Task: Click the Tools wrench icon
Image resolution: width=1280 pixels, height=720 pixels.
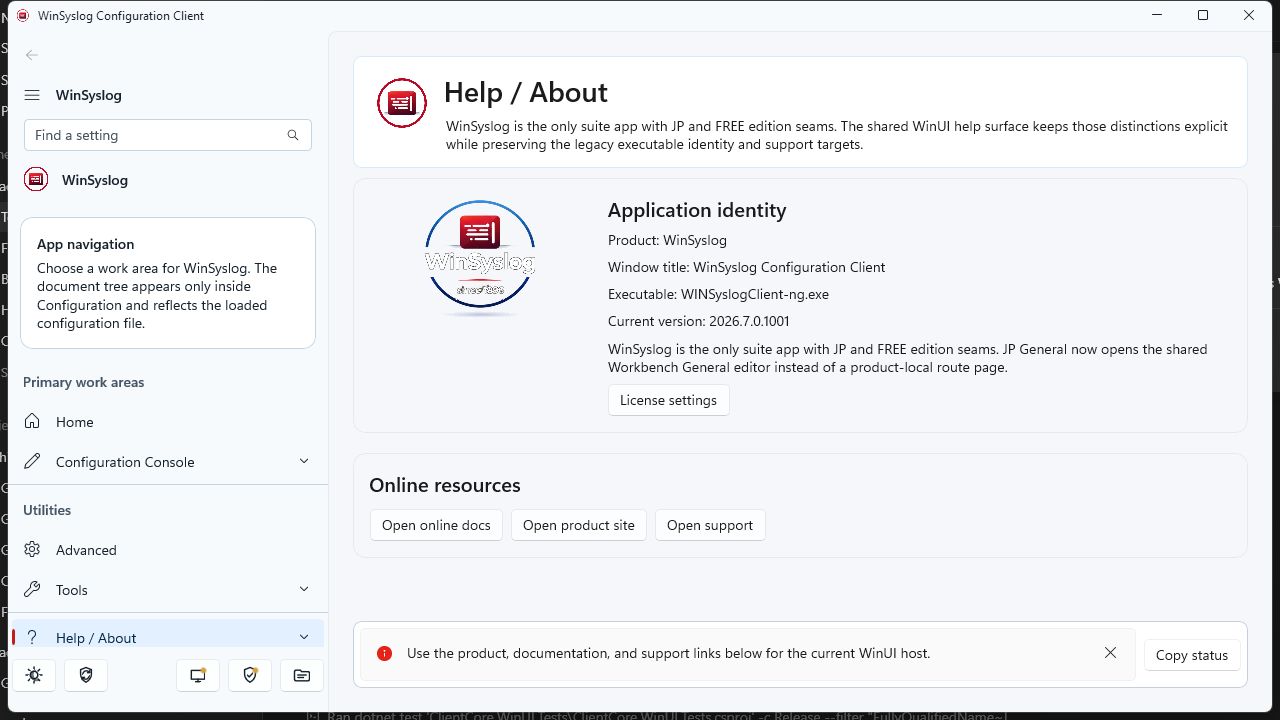Action: (x=32, y=590)
